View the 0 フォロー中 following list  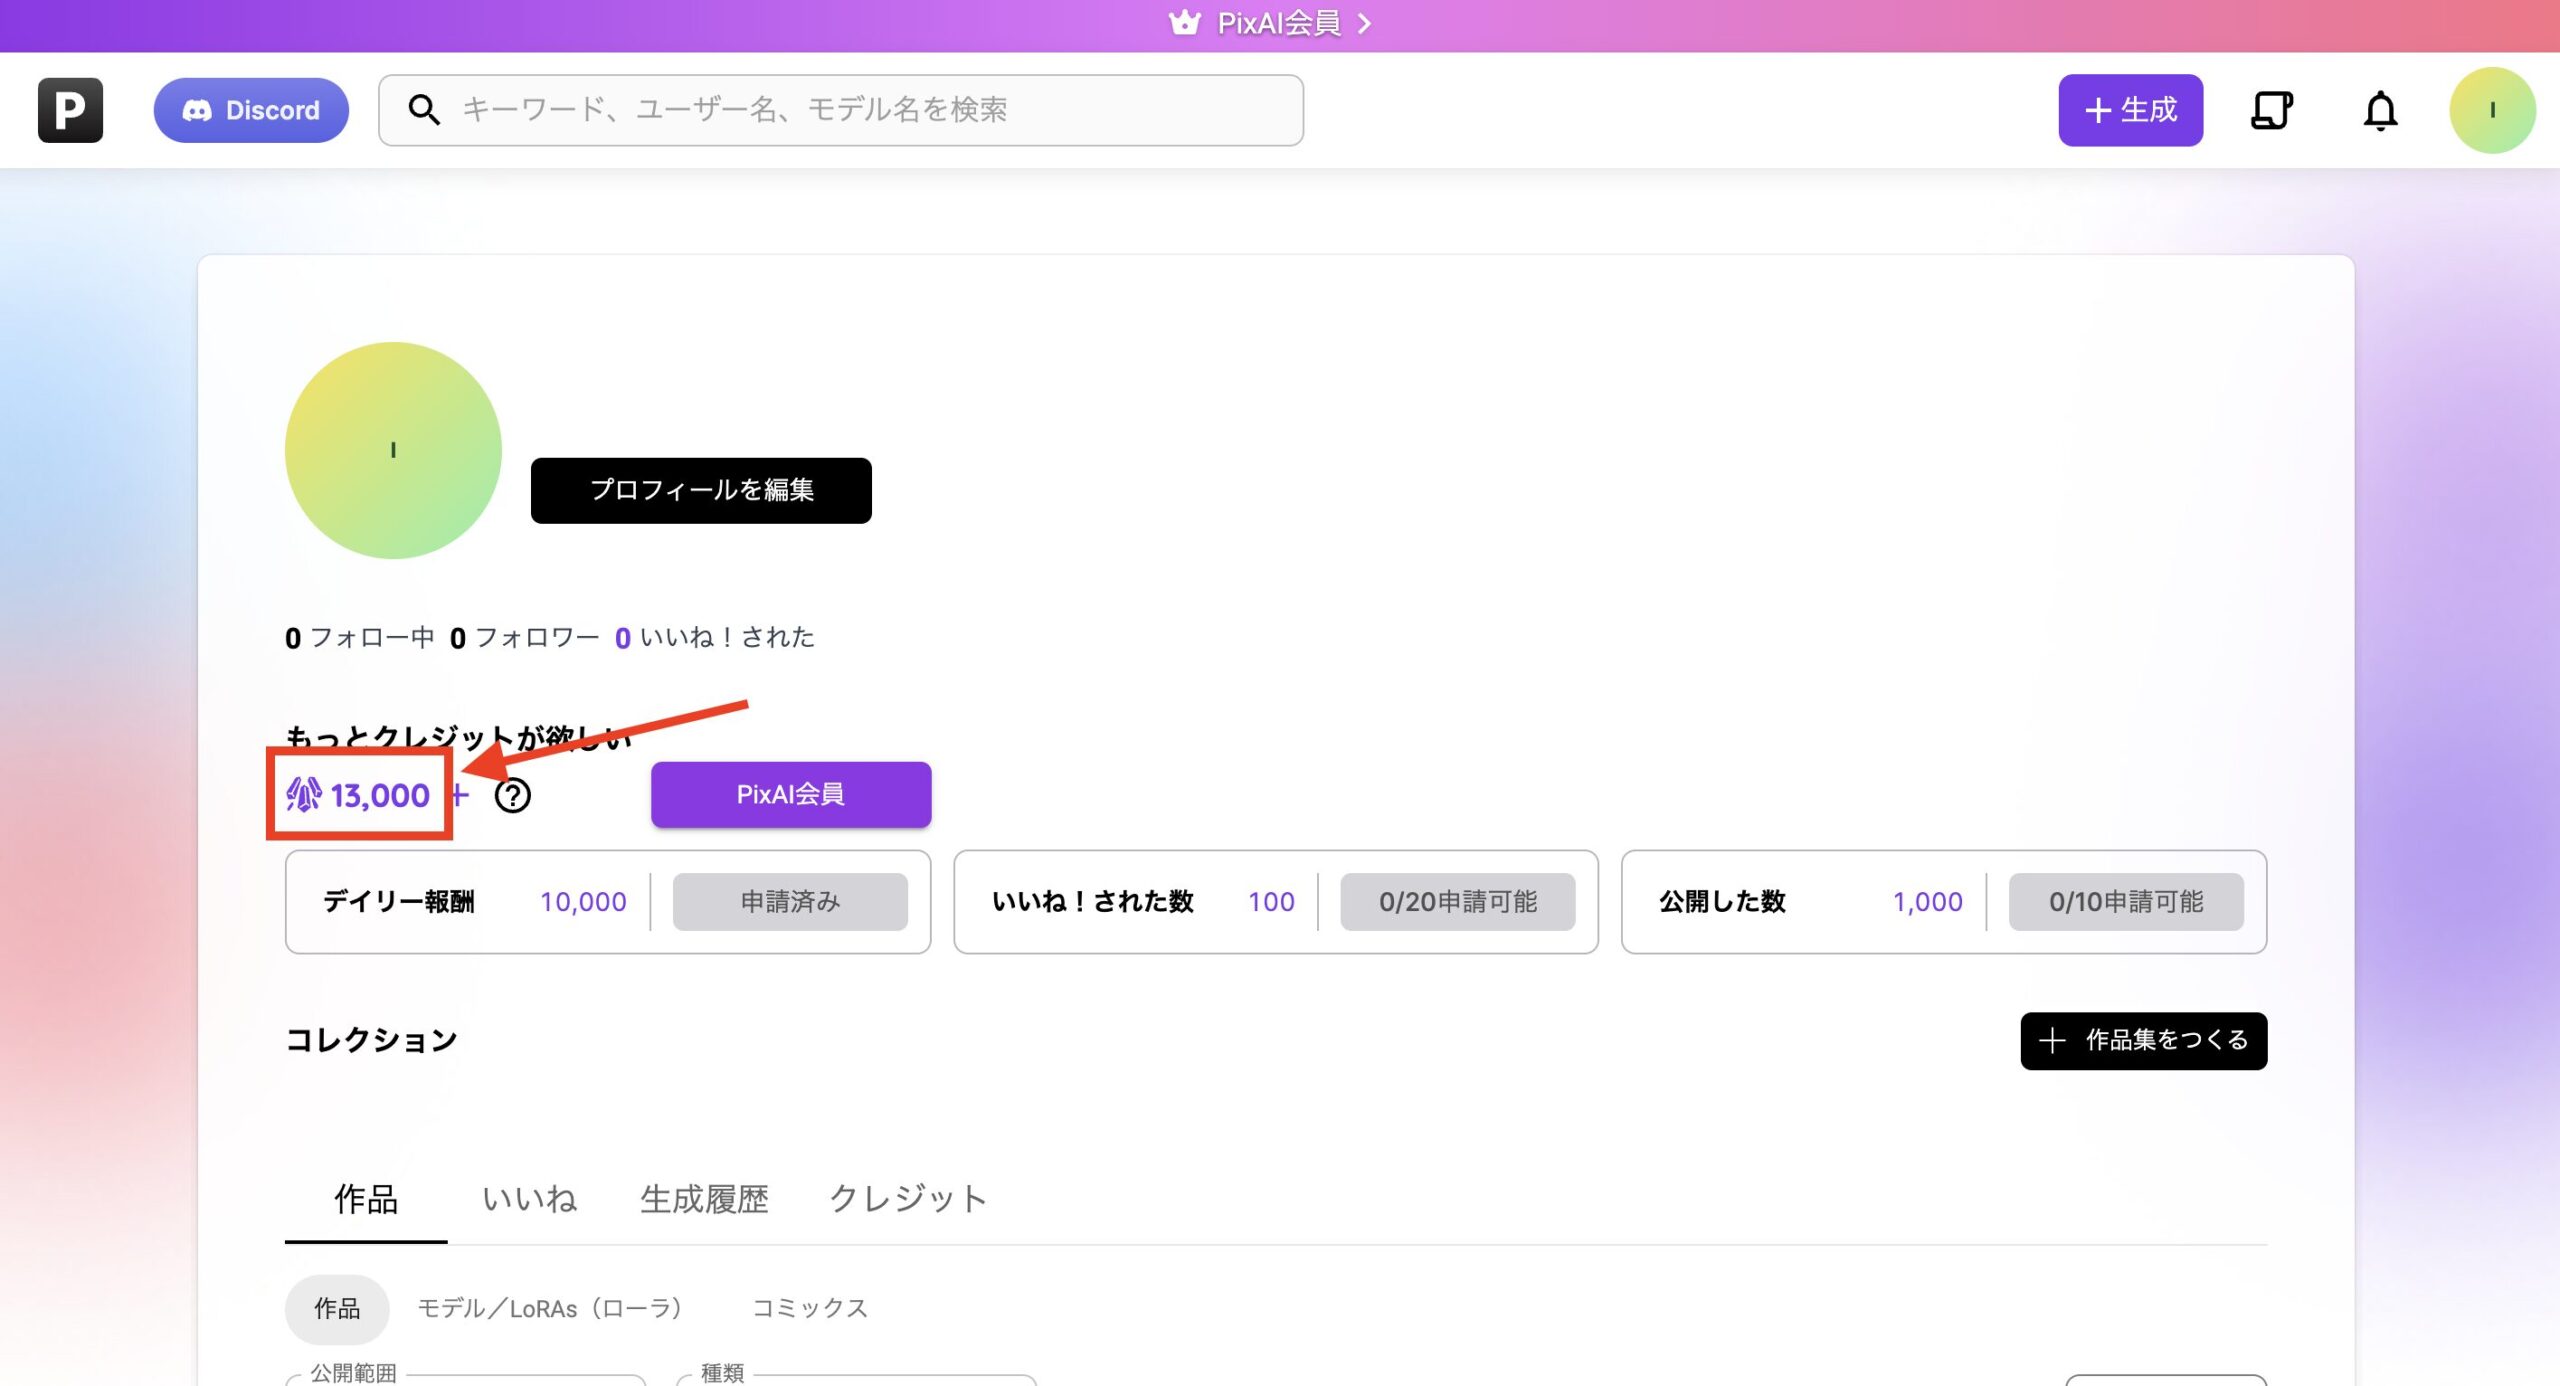tap(360, 638)
